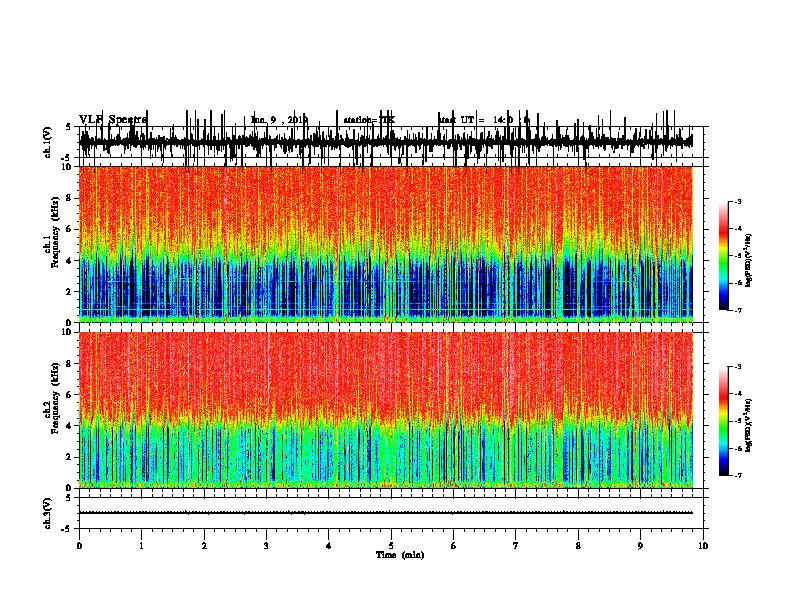Click the ch.1 spectrogram's color scale bar
792x612 pixels.
724,256
